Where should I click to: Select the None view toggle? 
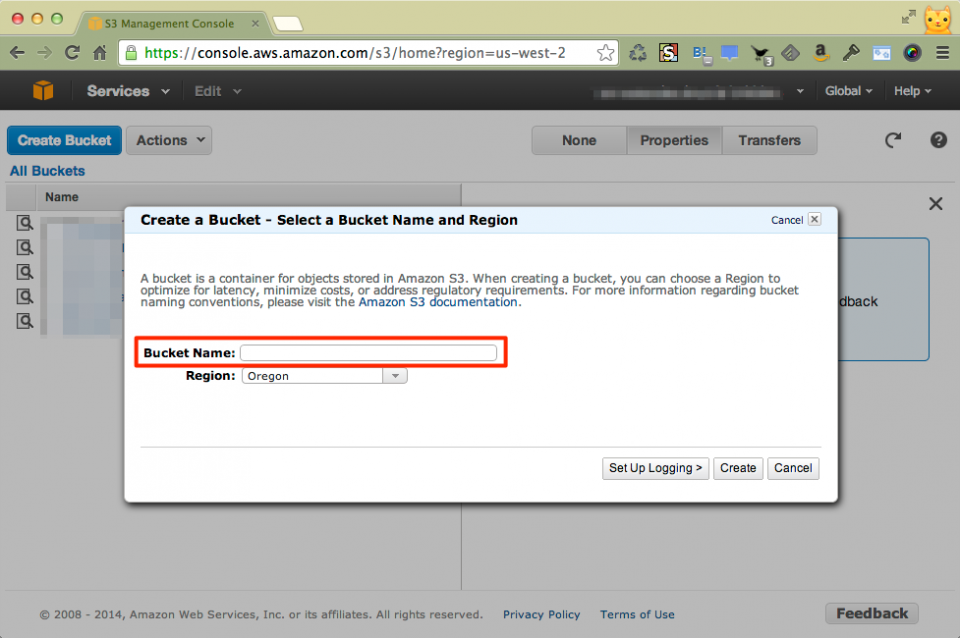coord(578,141)
